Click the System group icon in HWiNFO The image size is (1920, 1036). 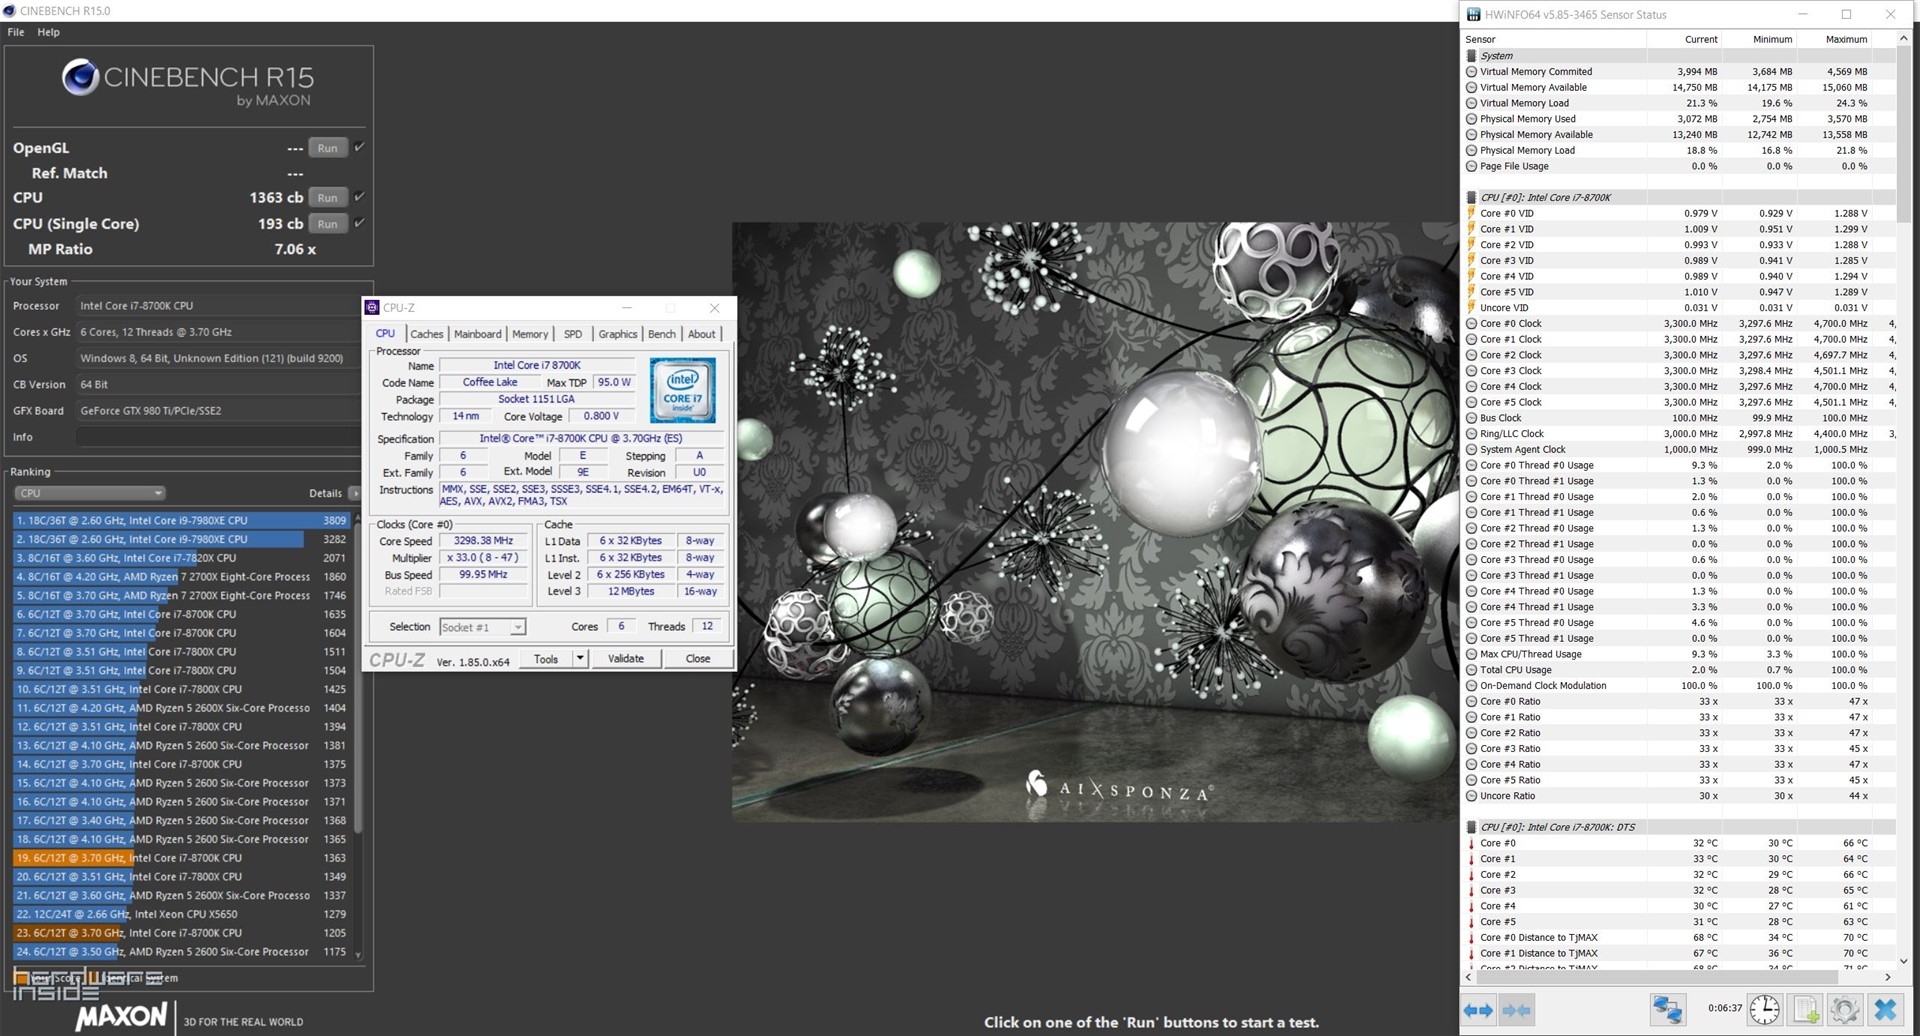point(1471,56)
